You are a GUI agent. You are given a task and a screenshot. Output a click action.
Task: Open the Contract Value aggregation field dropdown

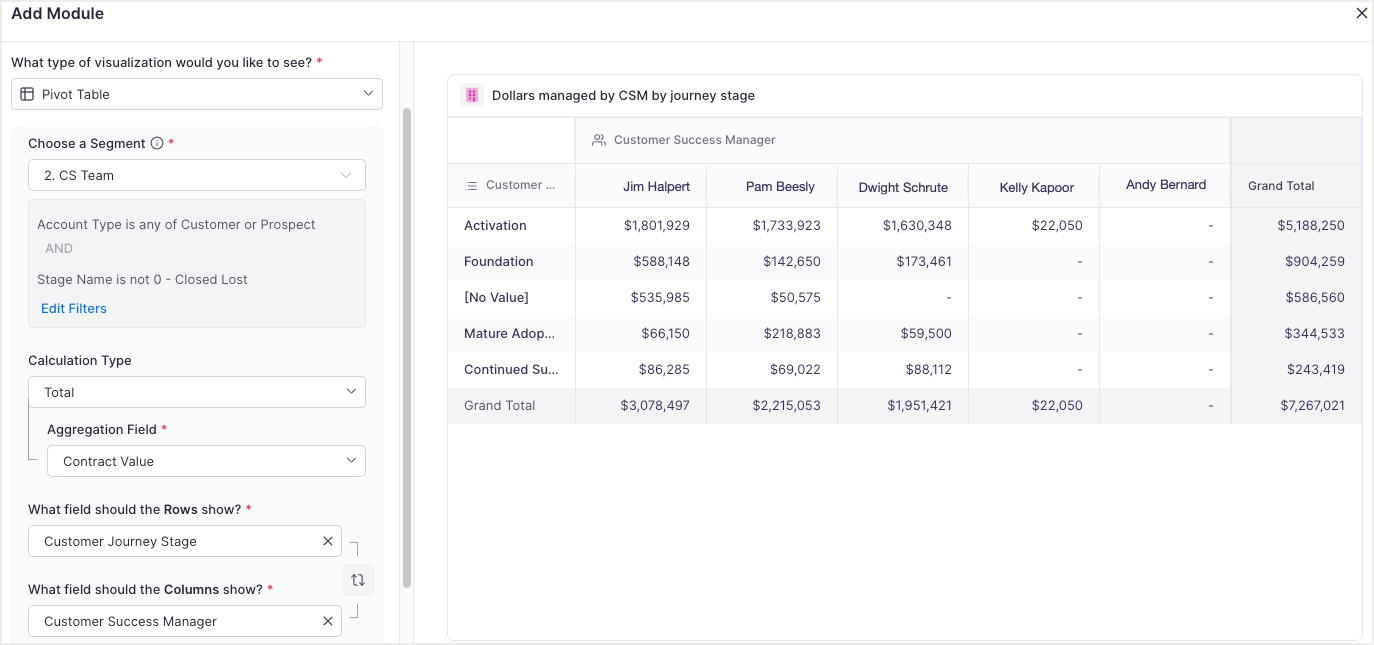coord(206,461)
